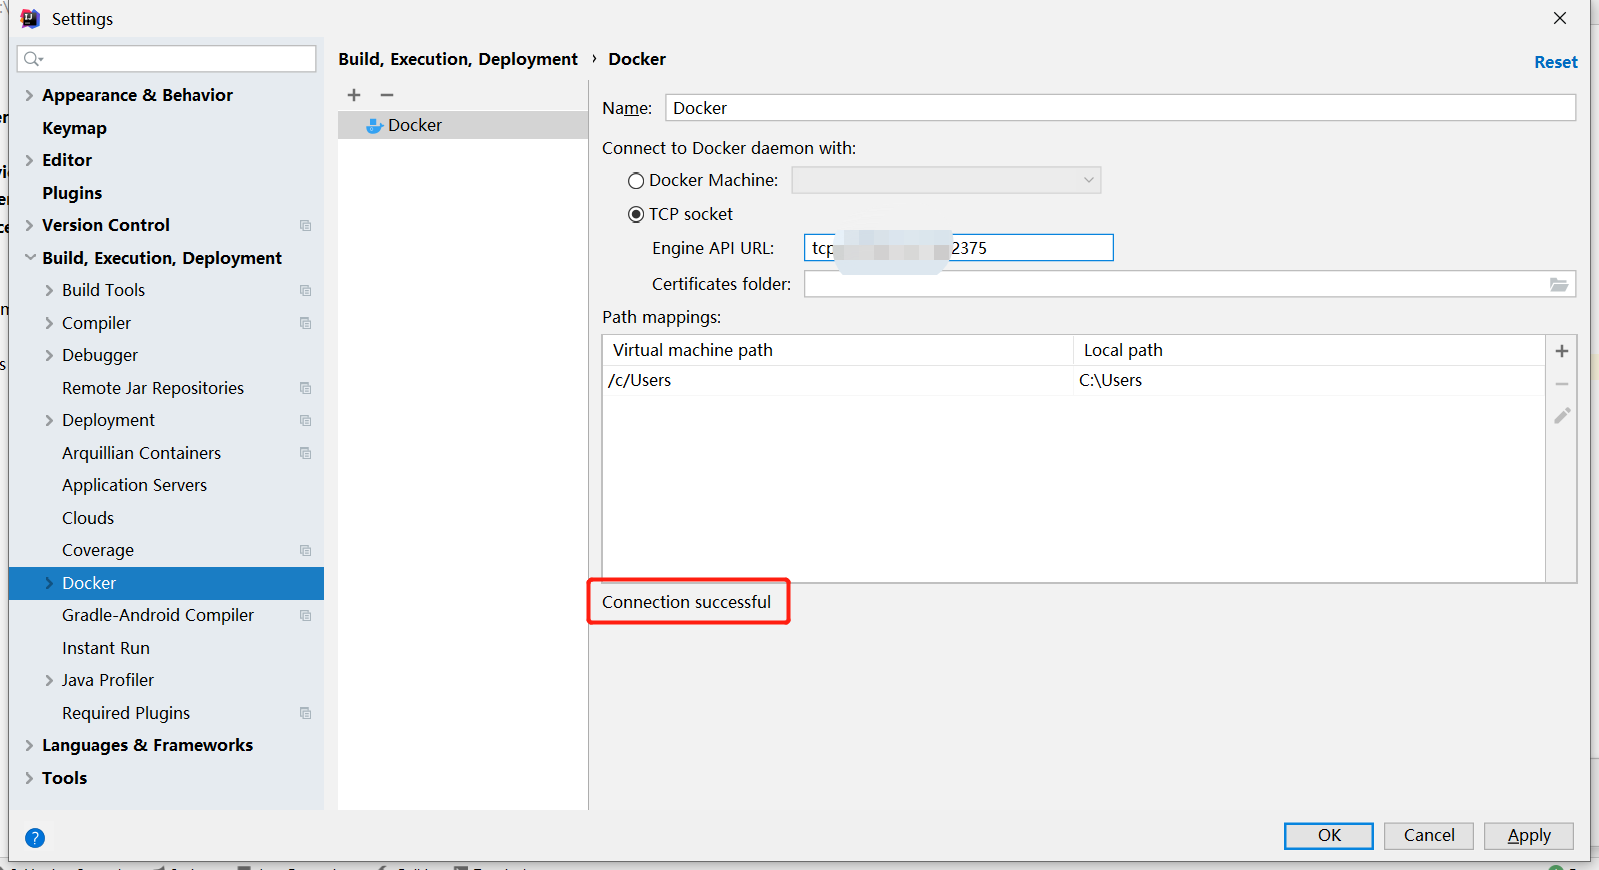Click project-level icon next to Coverage
The image size is (1599, 870).
coord(306,551)
